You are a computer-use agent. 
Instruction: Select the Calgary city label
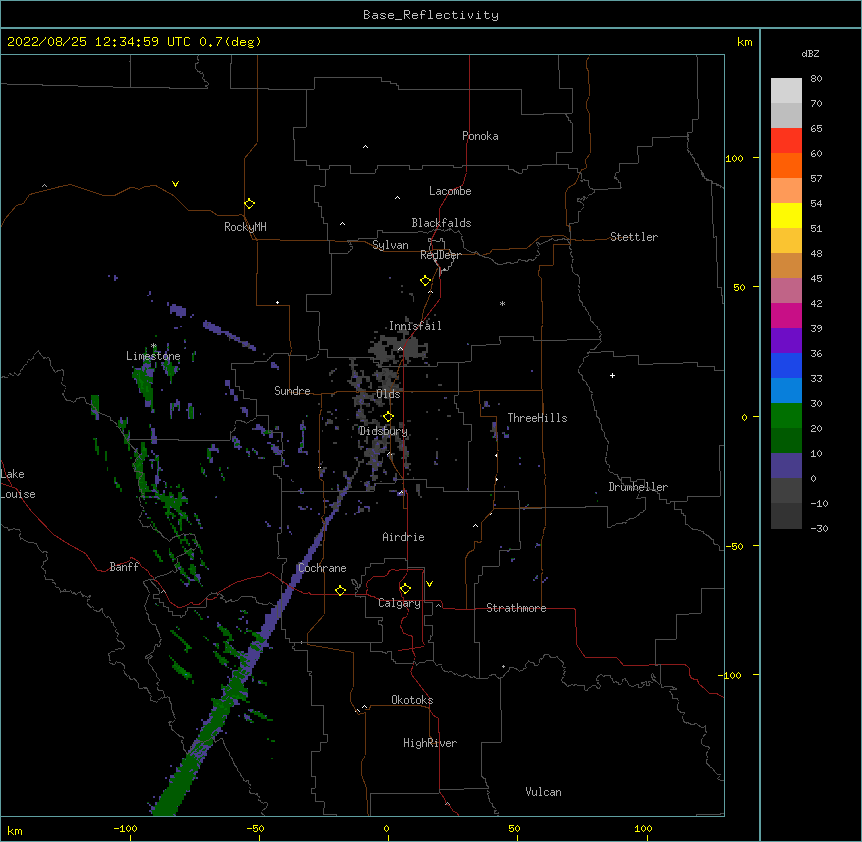[399, 603]
